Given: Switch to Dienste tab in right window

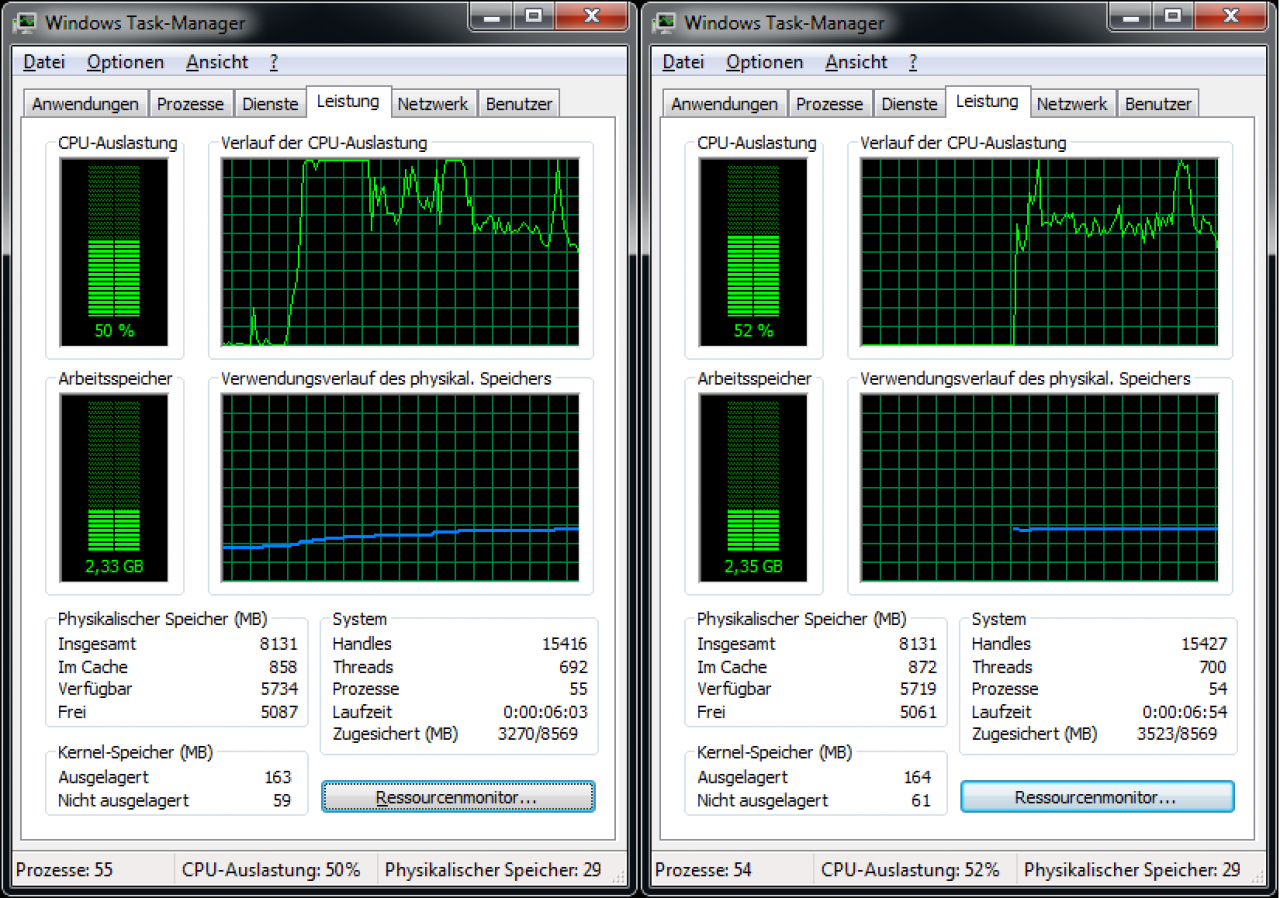Looking at the screenshot, I should (909, 104).
